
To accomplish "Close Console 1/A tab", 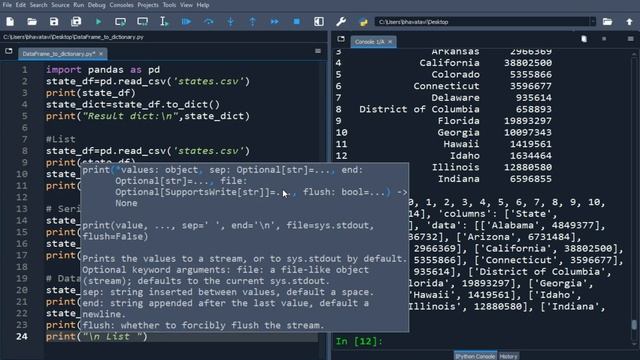I will click(x=390, y=42).
